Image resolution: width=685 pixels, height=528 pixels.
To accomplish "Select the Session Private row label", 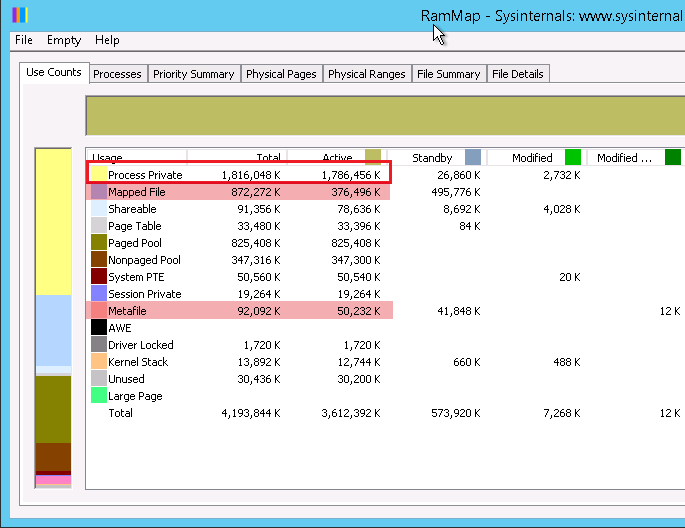I will coord(145,294).
